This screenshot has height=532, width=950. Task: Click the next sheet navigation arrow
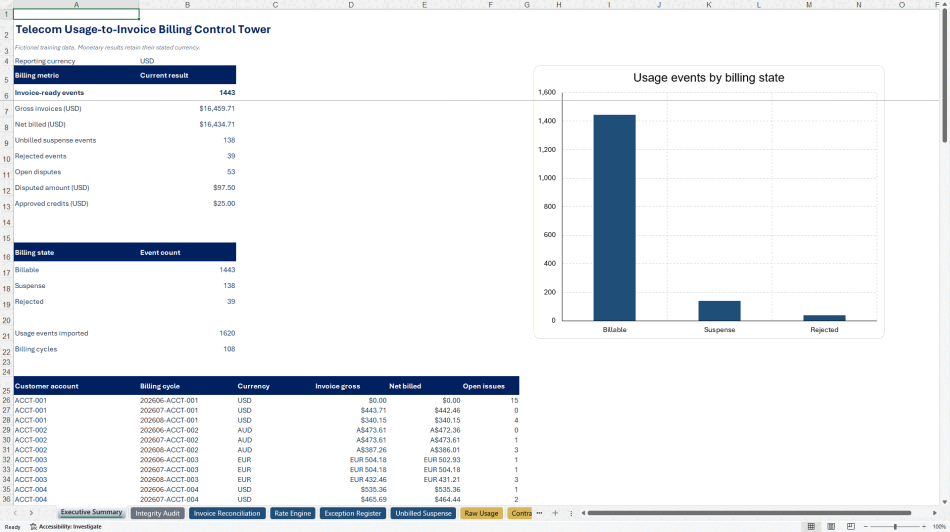tap(31, 513)
